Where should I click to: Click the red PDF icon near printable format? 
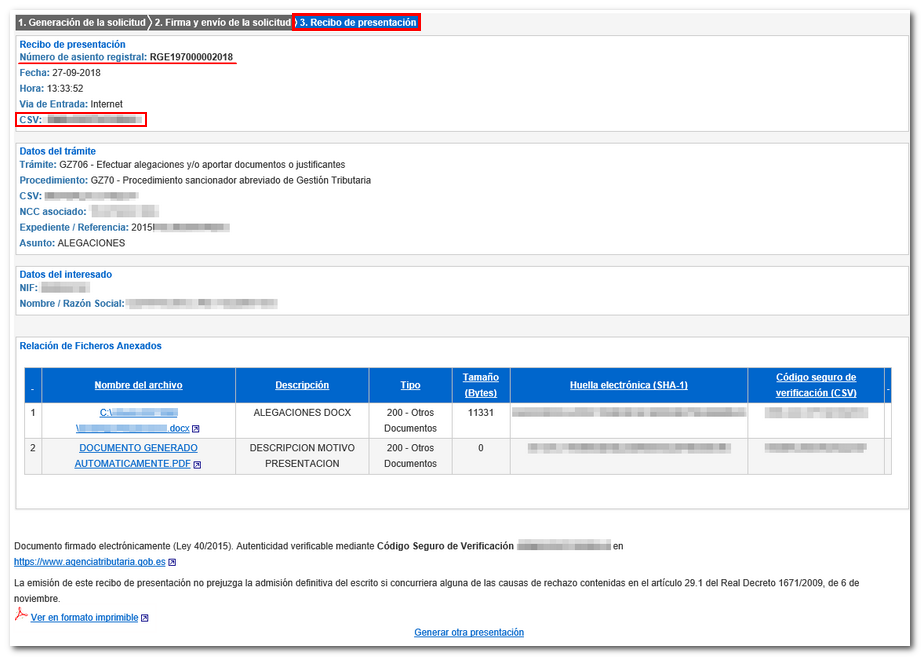21,615
